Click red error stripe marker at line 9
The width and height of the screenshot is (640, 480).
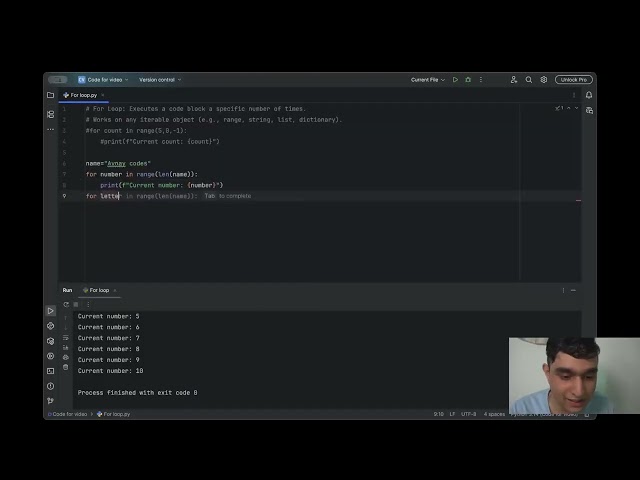[578, 200]
